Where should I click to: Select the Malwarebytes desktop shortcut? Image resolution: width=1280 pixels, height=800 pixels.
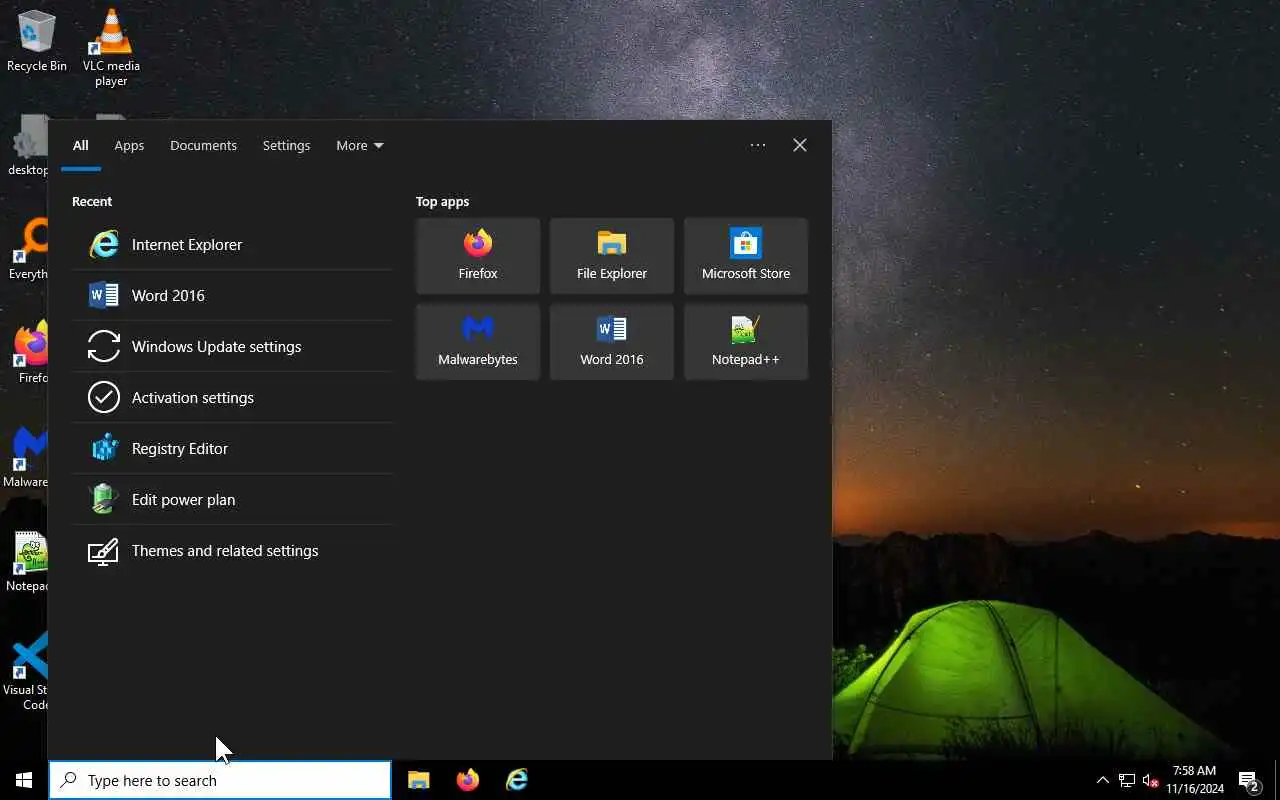click(27, 456)
